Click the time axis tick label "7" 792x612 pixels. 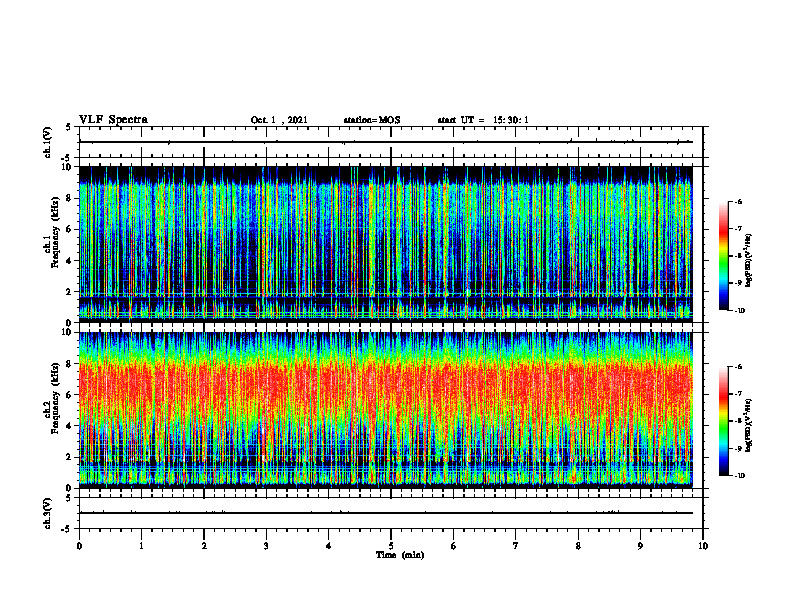(516, 546)
